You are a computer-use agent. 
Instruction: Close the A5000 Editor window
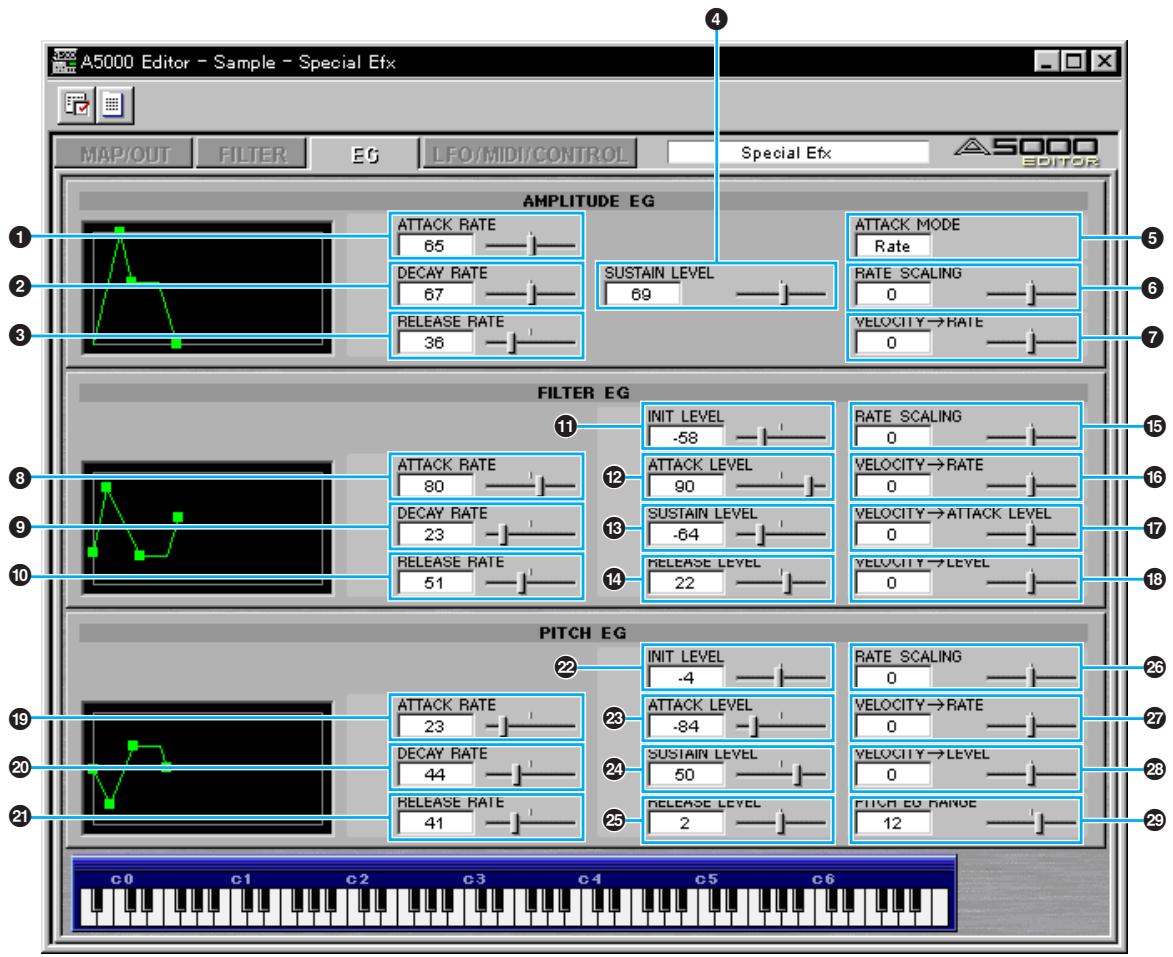[1103, 61]
